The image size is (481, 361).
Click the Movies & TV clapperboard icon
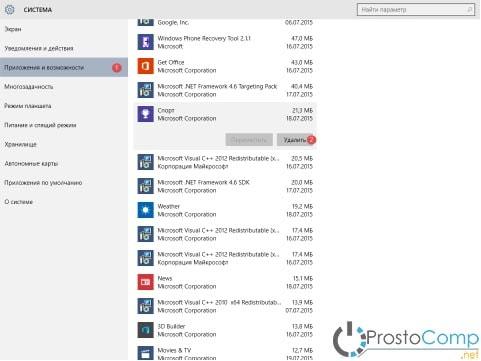click(145, 353)
